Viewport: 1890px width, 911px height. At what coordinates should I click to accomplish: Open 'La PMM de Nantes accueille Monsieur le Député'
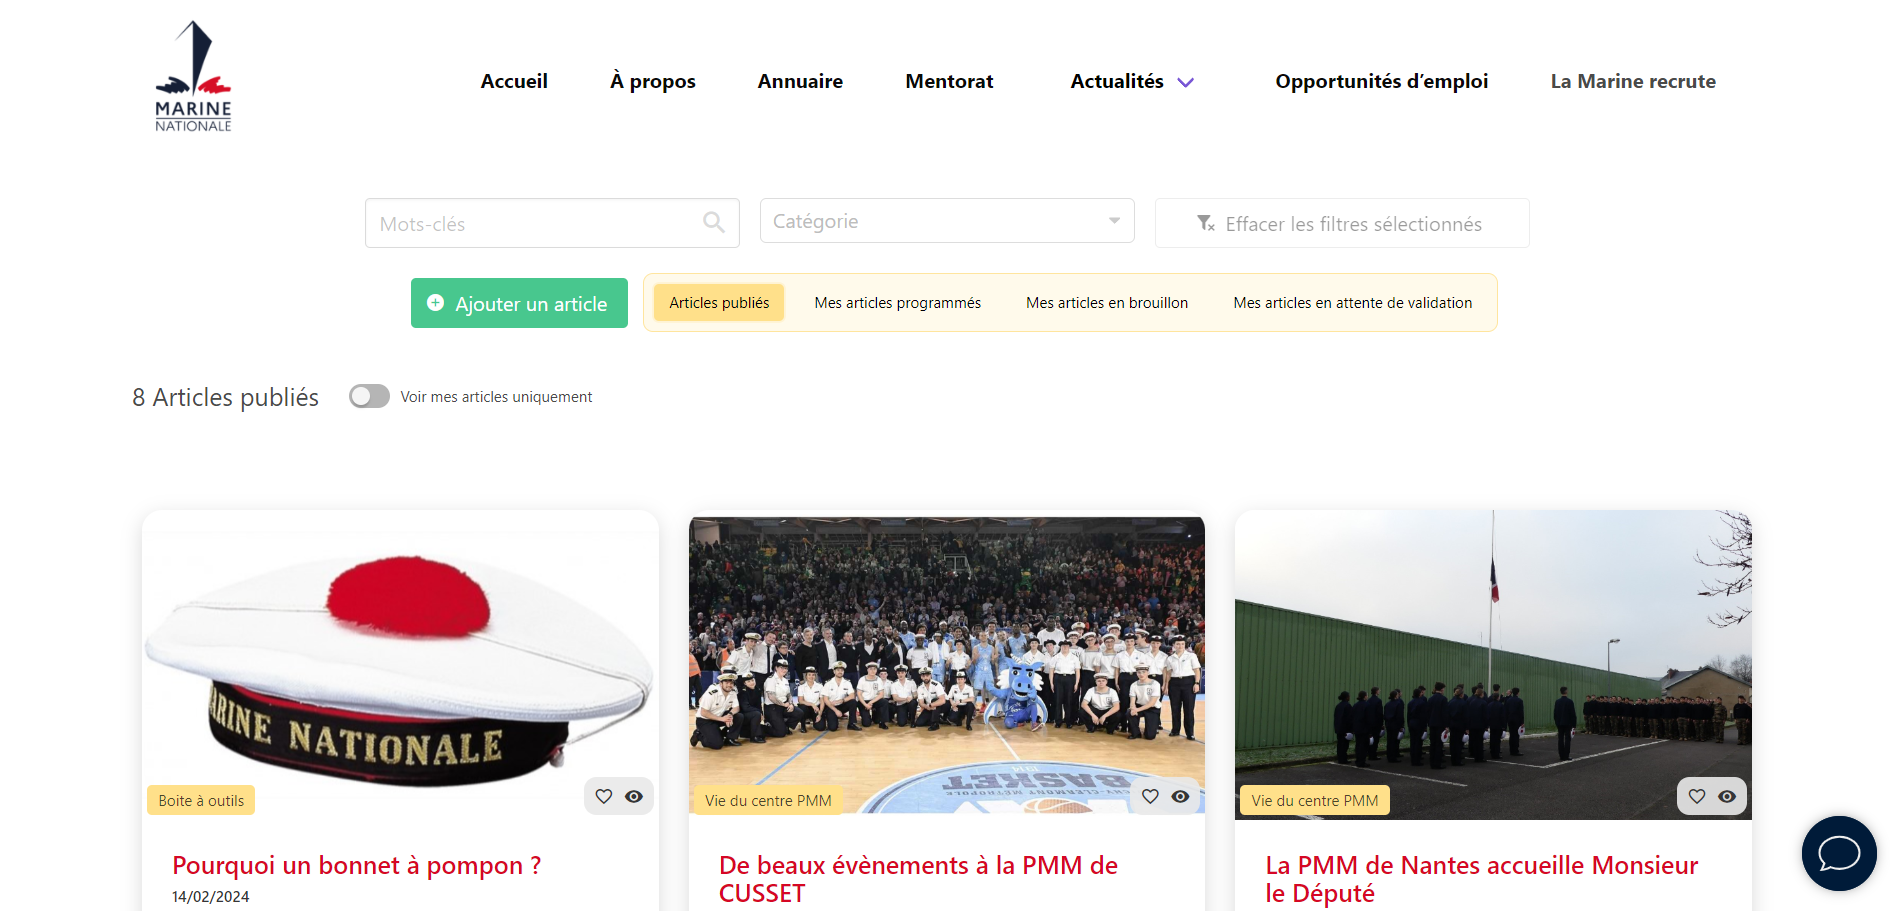coord(1481,879)
